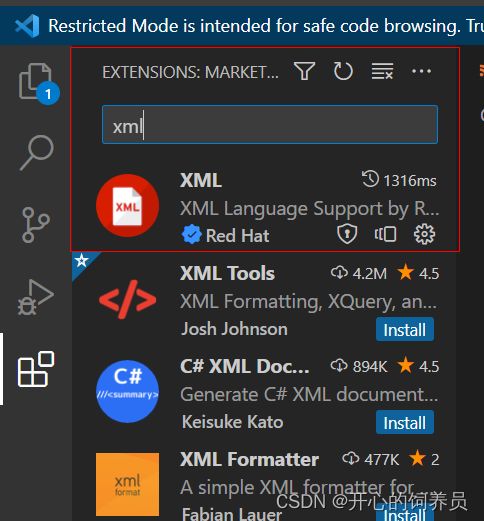This screenshot has height=521, width=484.
Task: Click the xml search input field
Action: pos(270,125)
